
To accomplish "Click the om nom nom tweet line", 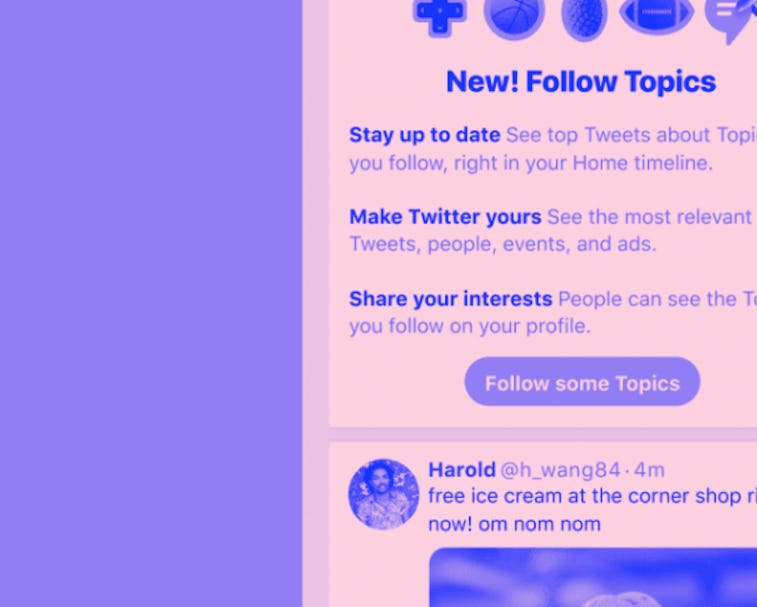I will [x=515, y=524].
